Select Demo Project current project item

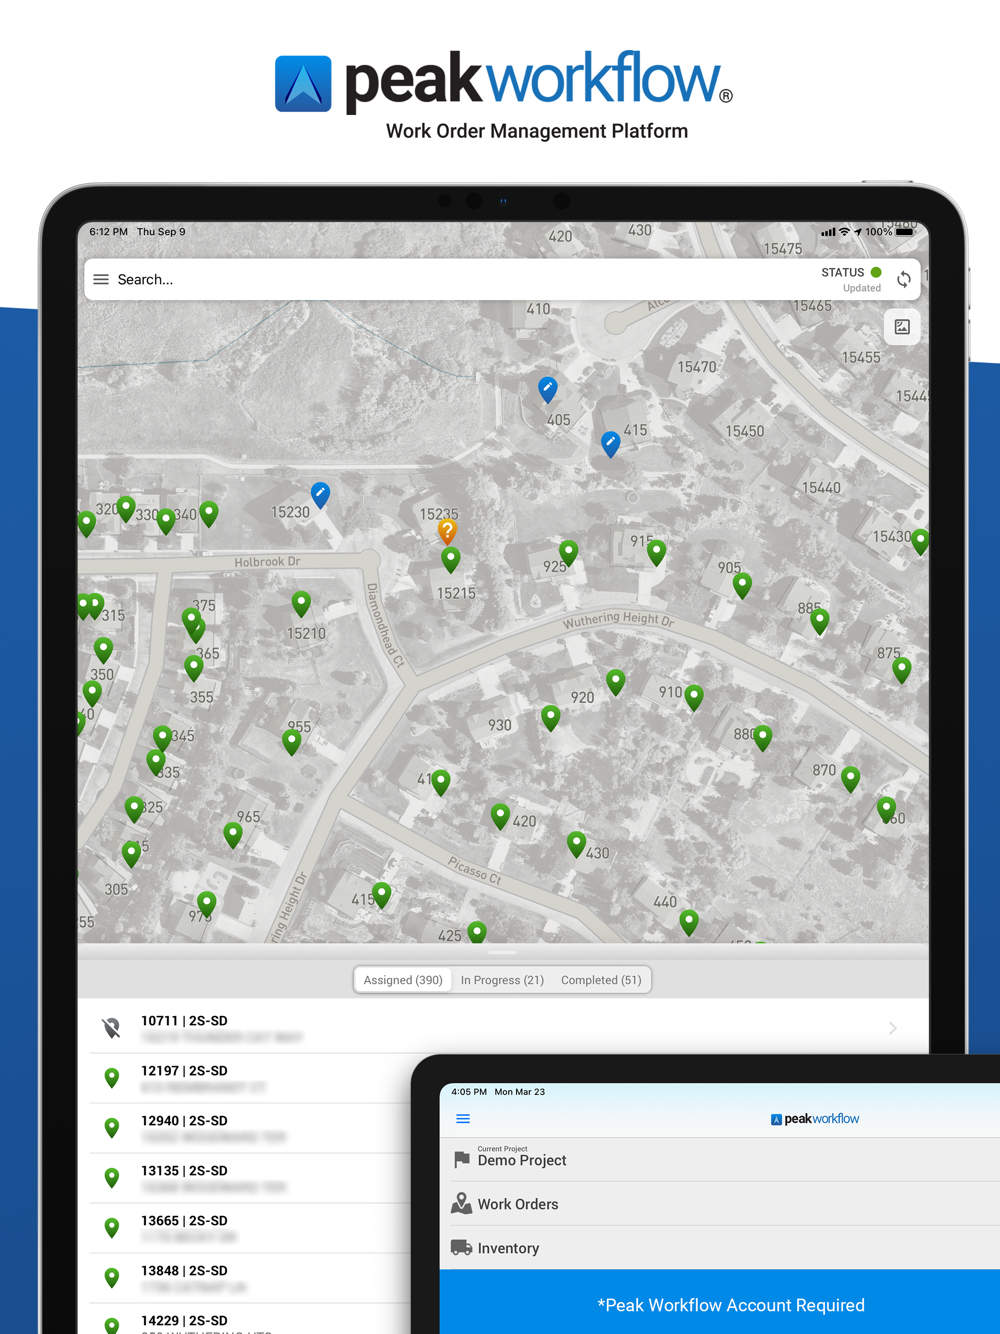tap(720, 1160)
